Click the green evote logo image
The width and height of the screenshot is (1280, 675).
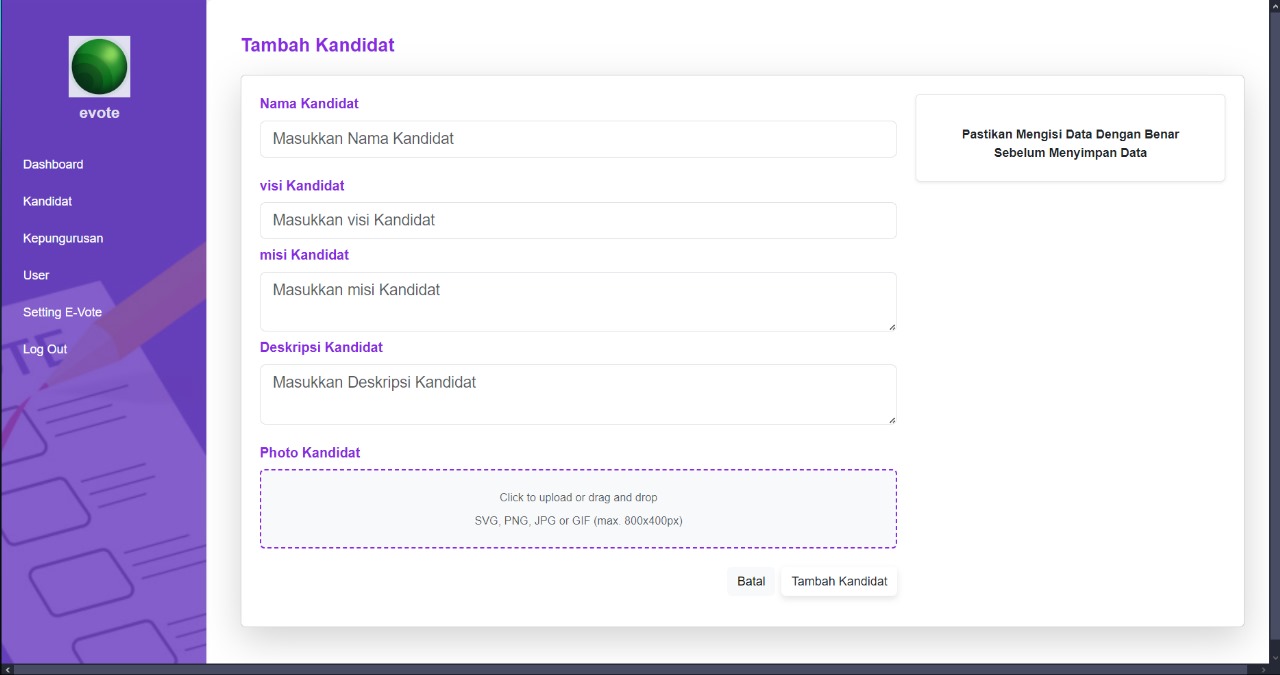[x=99, y=66]
